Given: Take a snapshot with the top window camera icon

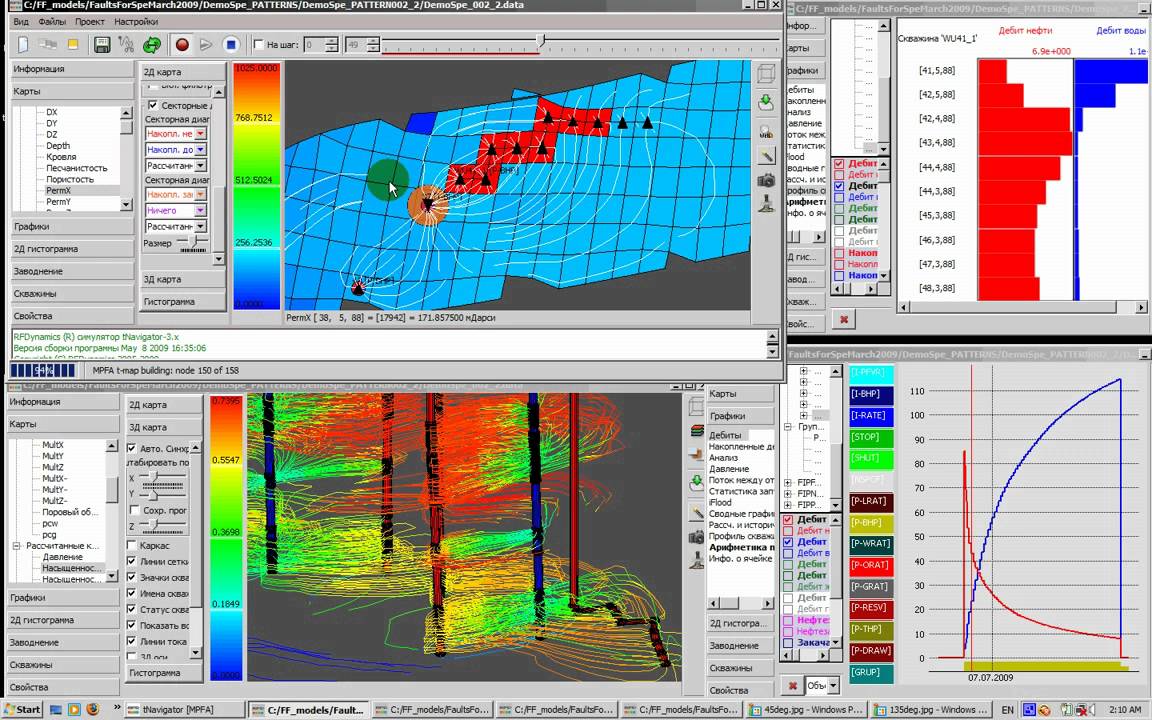Looking at the screenshot, I should click(766, 179).
